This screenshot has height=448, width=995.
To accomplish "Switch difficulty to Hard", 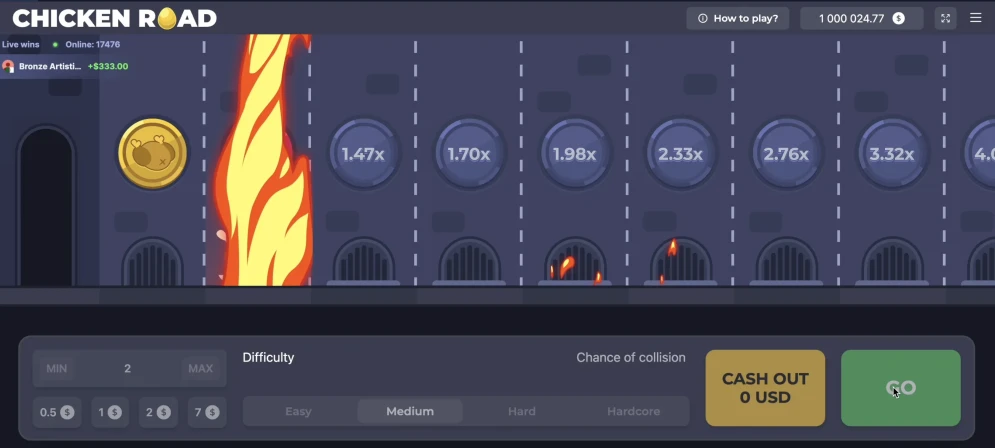I will tap(521, 411).
